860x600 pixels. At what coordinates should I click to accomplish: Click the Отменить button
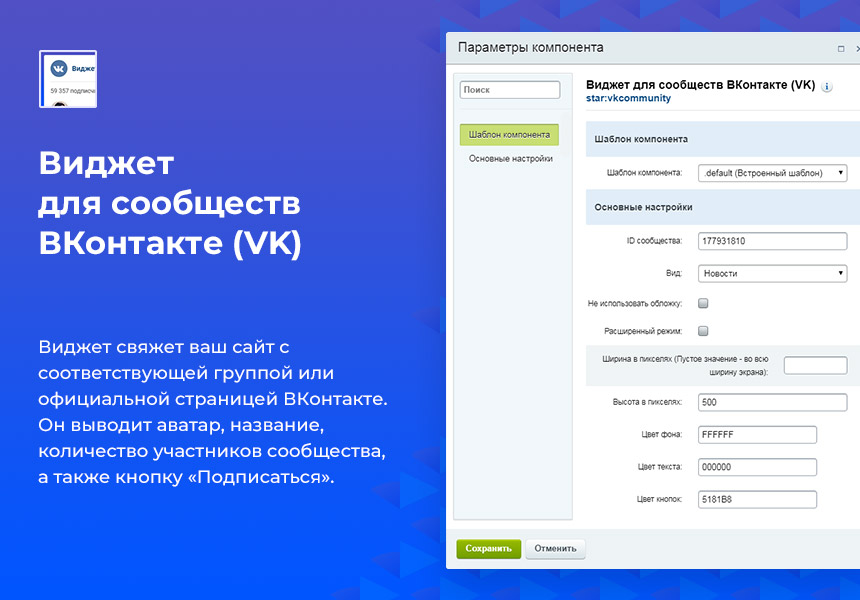tap(555, 548)
